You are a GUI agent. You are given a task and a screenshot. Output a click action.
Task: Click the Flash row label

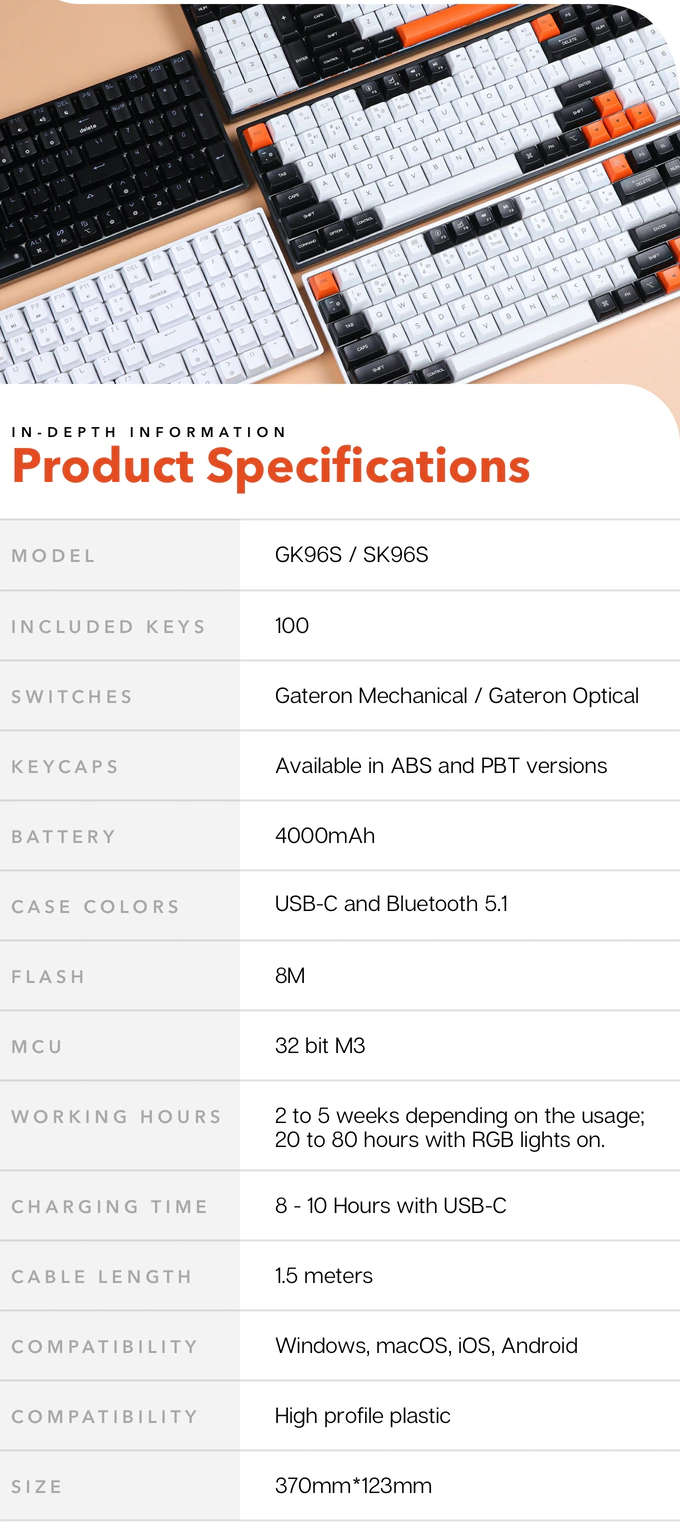(x=48, y=977)
